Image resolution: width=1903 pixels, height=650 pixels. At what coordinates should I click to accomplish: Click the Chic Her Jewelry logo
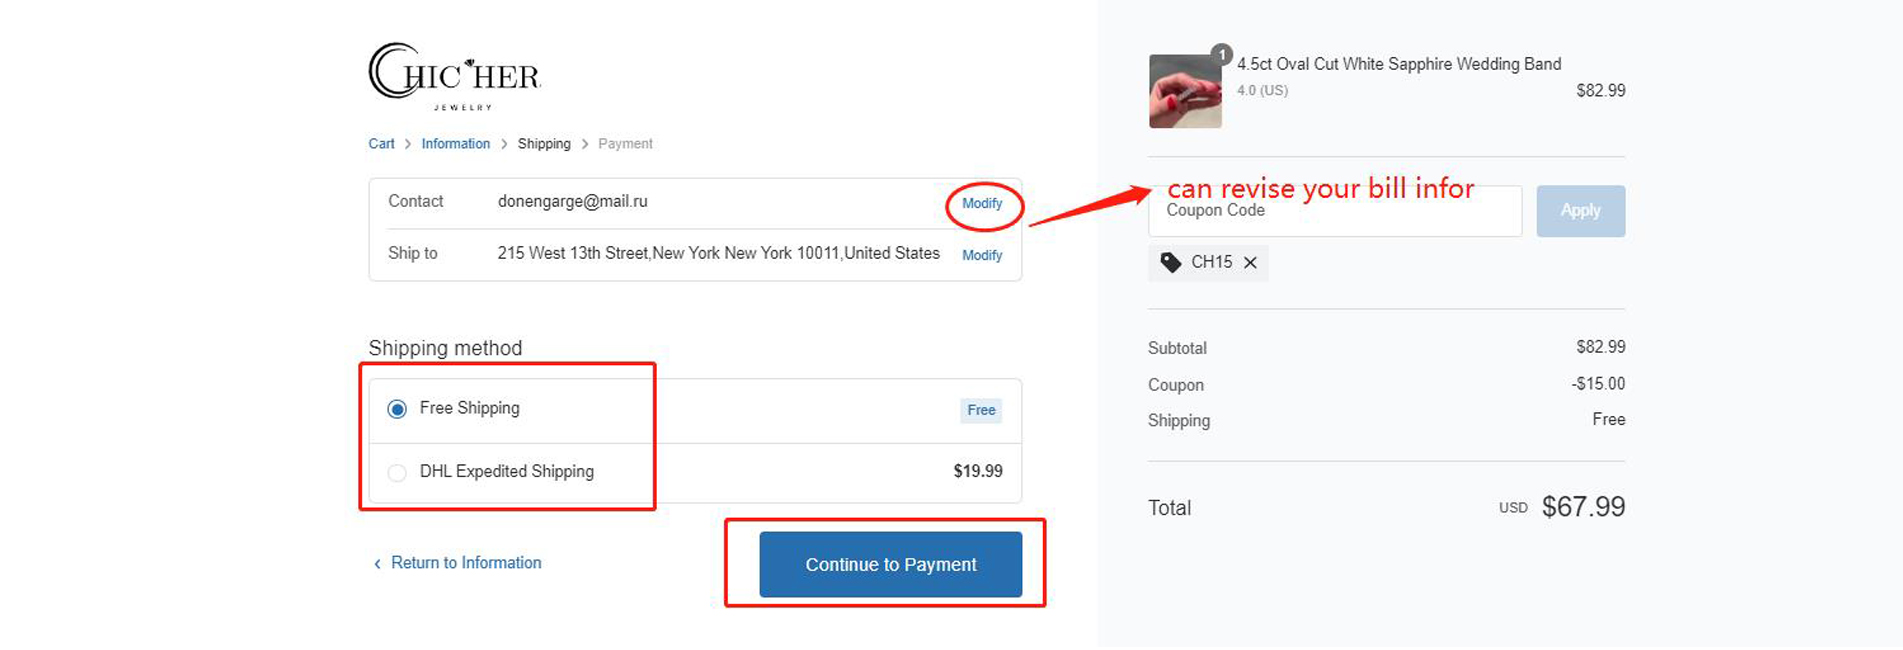[x=455, y=76]
